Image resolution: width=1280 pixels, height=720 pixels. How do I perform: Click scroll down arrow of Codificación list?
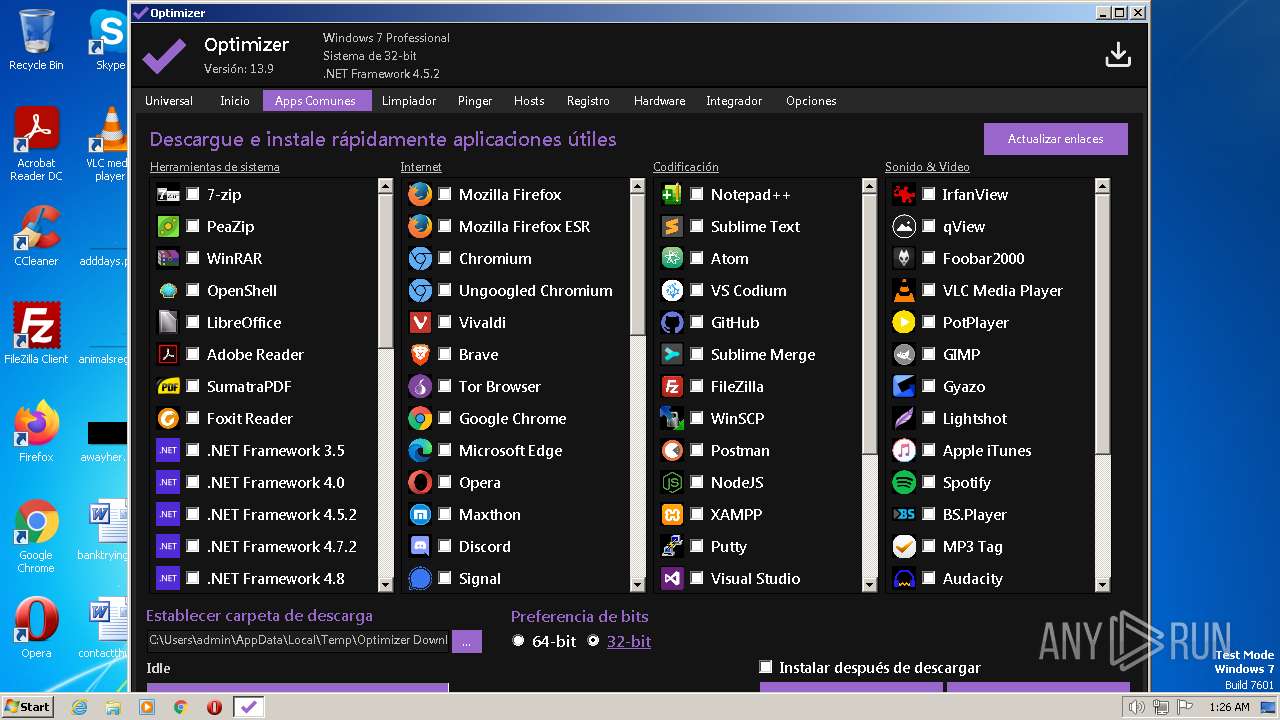(x=870, y=585)
